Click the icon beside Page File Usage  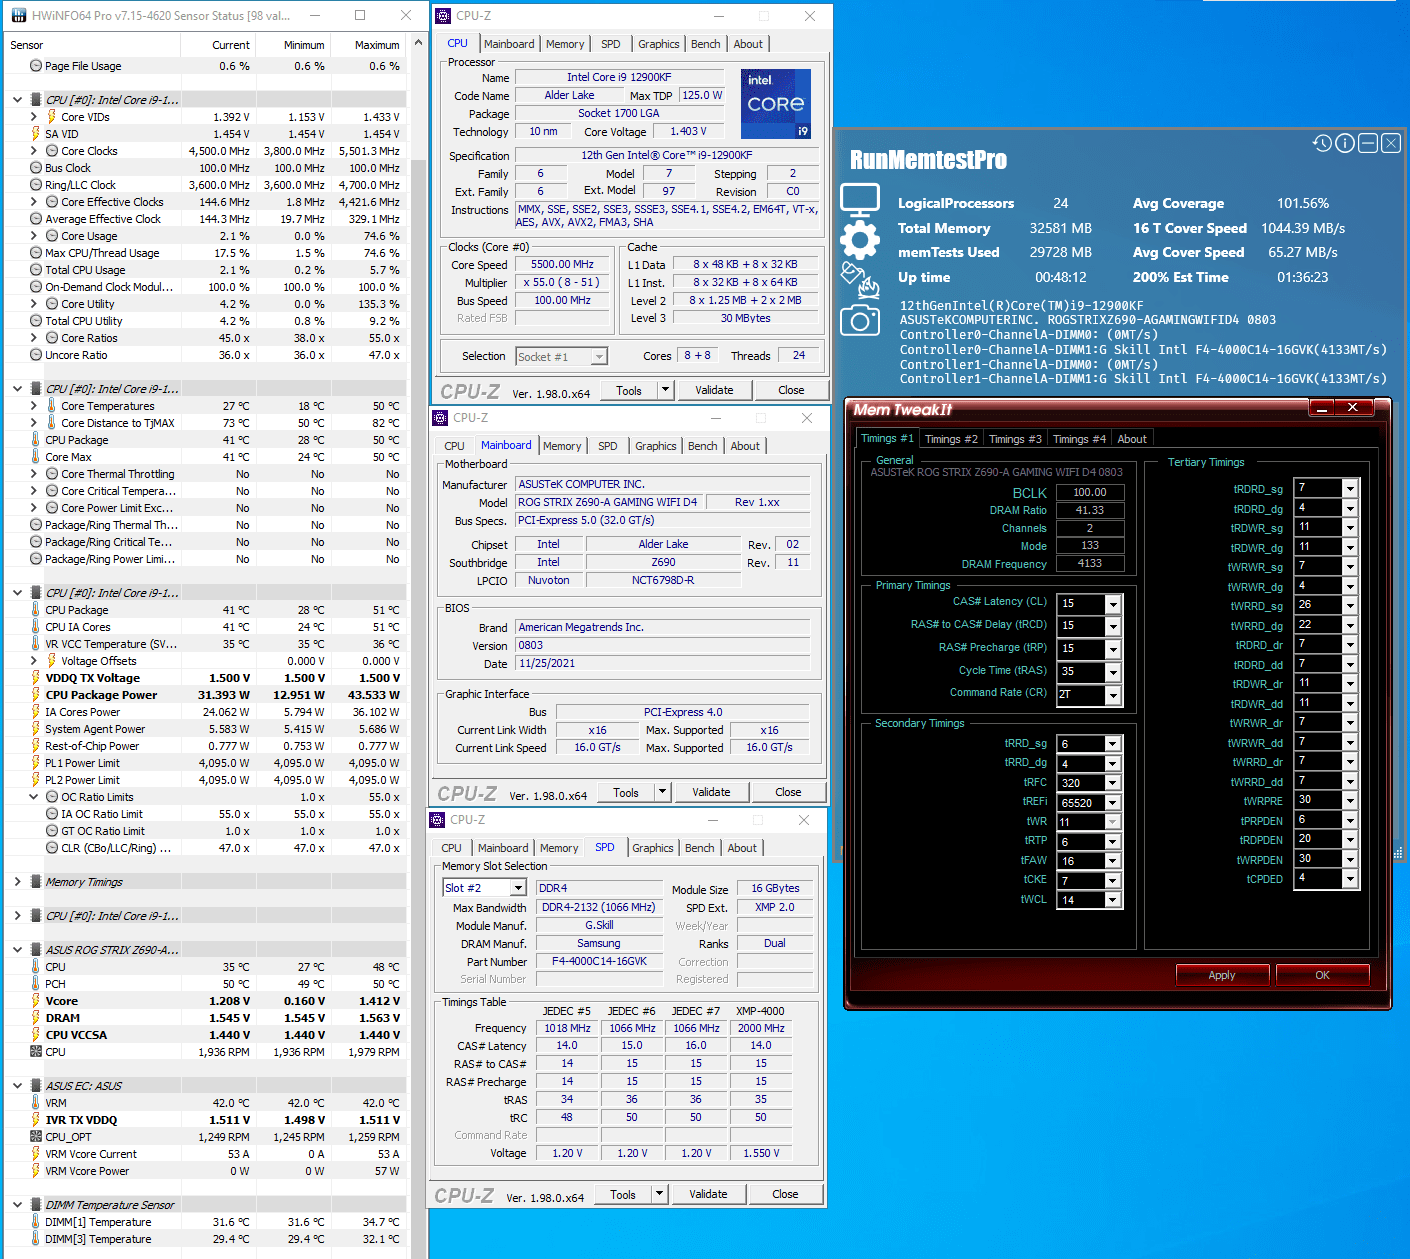click(x=36, y=66)
